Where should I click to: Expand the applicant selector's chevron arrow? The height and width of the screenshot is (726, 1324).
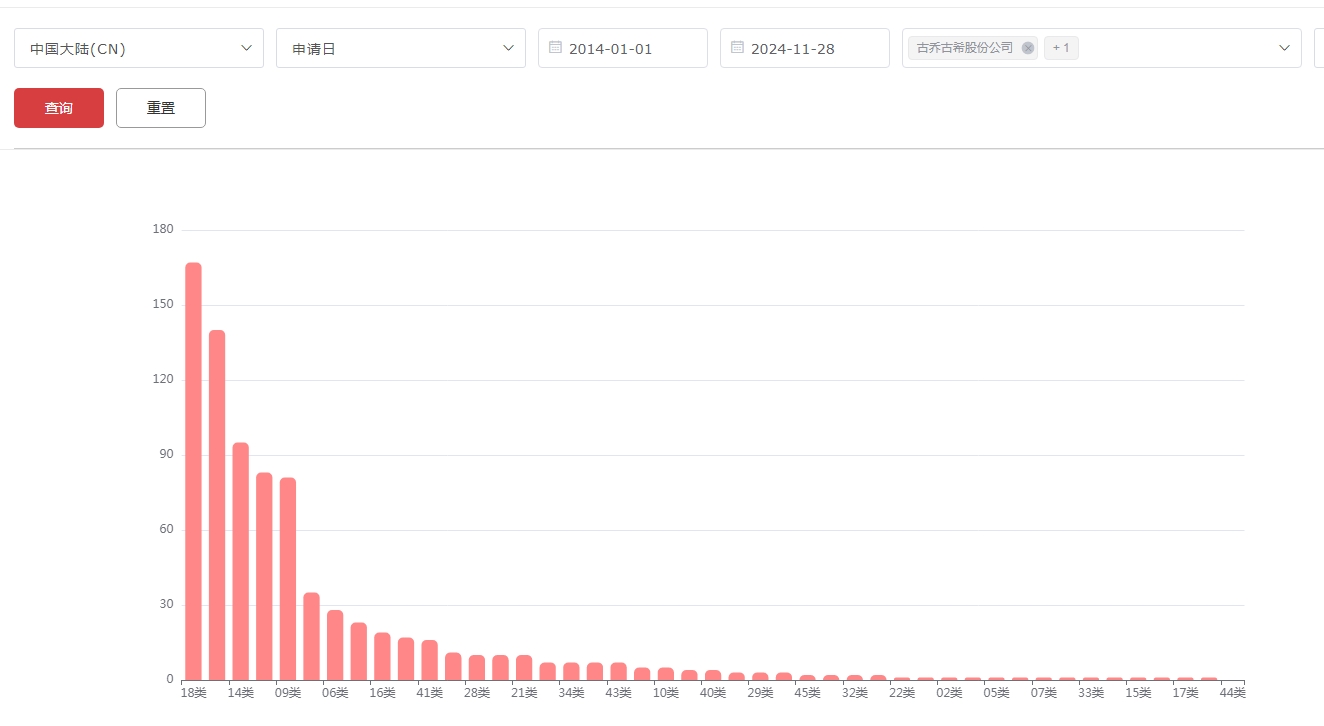pyautogui.click(x=1284, y=48)
